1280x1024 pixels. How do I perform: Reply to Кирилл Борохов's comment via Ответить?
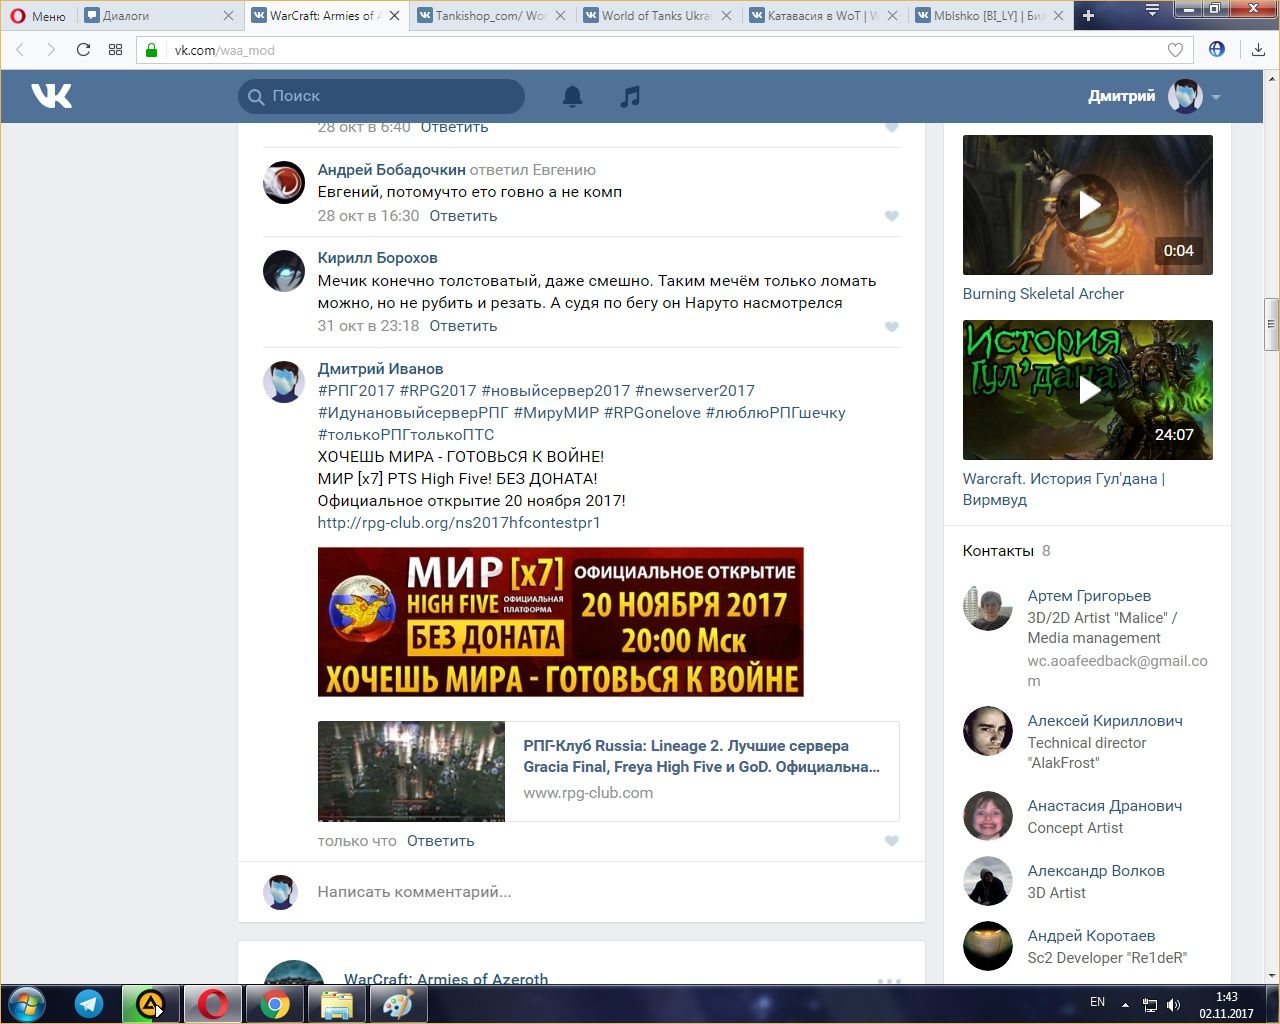click(x=463, y=326)
